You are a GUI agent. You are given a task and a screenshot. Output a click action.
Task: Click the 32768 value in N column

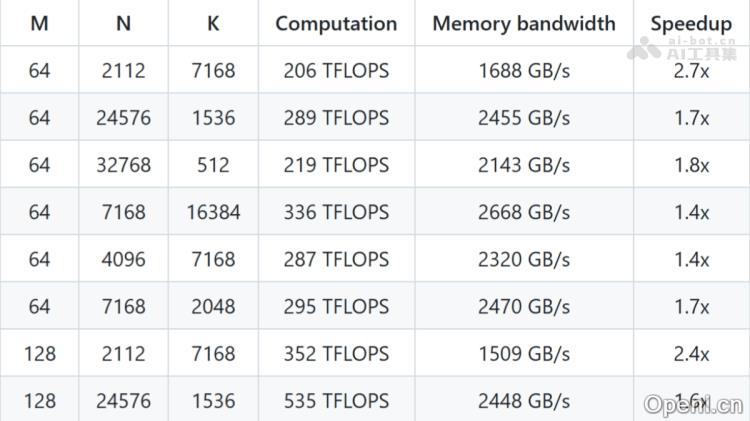click(x=123, y=165)
